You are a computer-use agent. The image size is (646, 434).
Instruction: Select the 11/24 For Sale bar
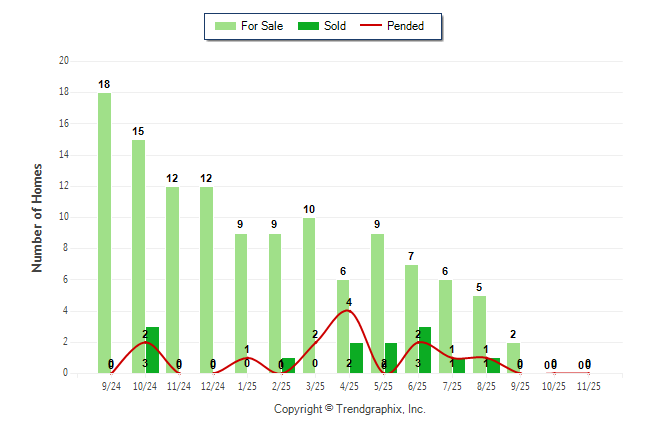pos(172,280)
